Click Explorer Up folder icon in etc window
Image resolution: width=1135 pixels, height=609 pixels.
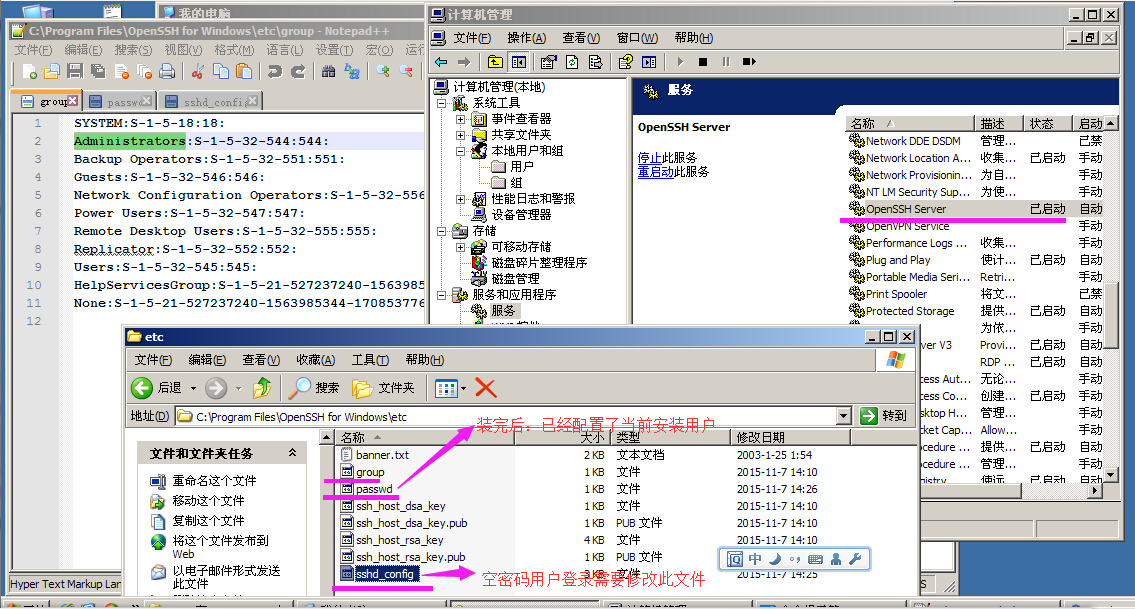(262, 388)
